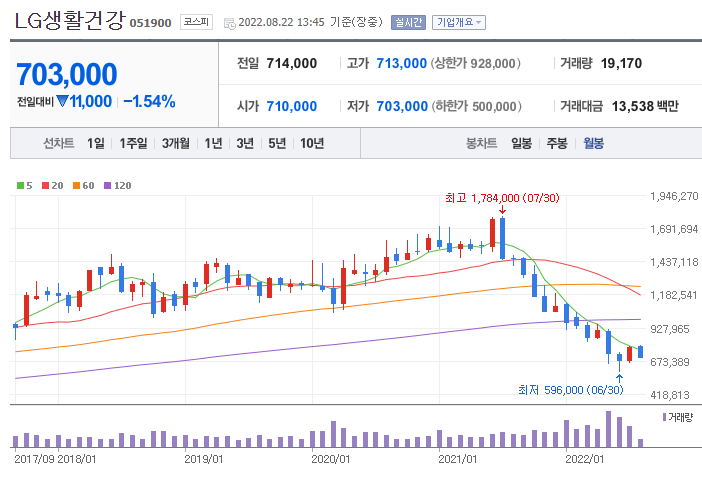
Task: Click the 418,813 price axis label
Action: click(670, 395)
